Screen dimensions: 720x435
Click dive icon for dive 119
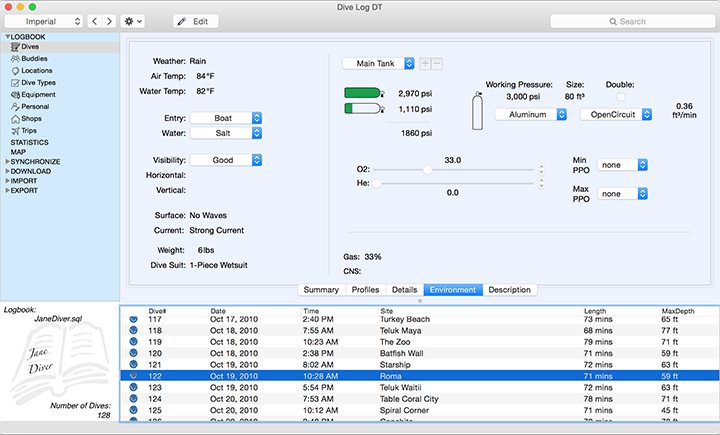(x=133, y=342)
